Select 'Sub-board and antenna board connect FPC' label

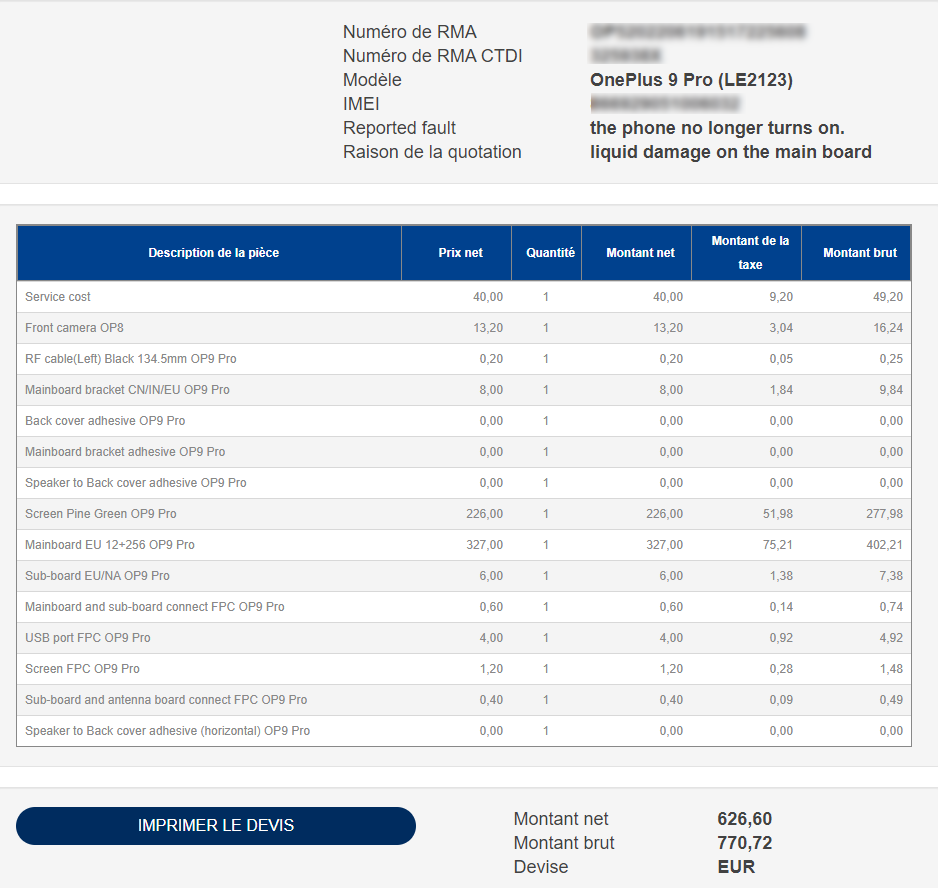pyautogui.click(x=166, y=700)
